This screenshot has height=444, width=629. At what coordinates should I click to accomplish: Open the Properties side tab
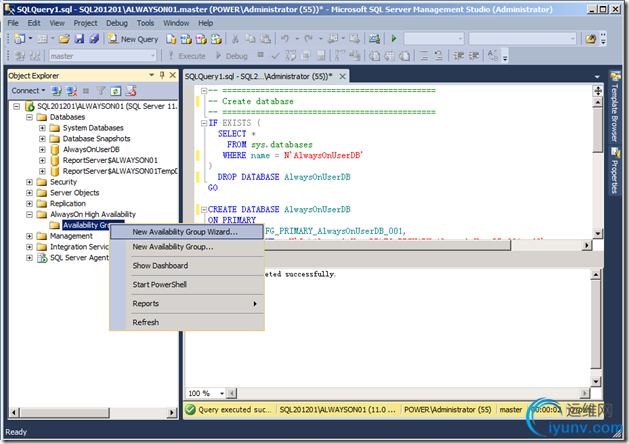click(x=614, y=171)
